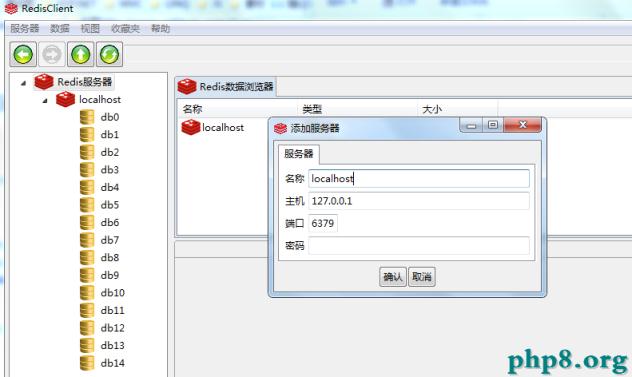The image size is (632, 377).
Task: Click the 大小 column header
Action: coord(458,109)
